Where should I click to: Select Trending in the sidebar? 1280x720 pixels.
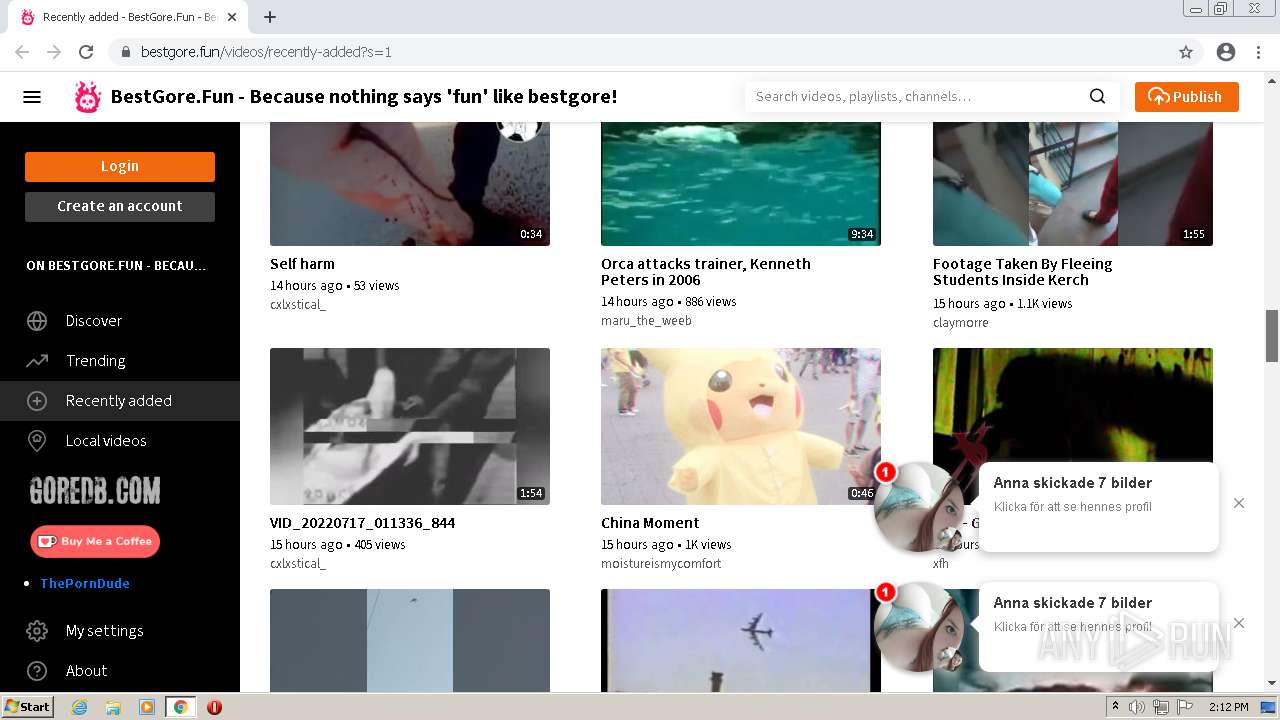point(96,361)
